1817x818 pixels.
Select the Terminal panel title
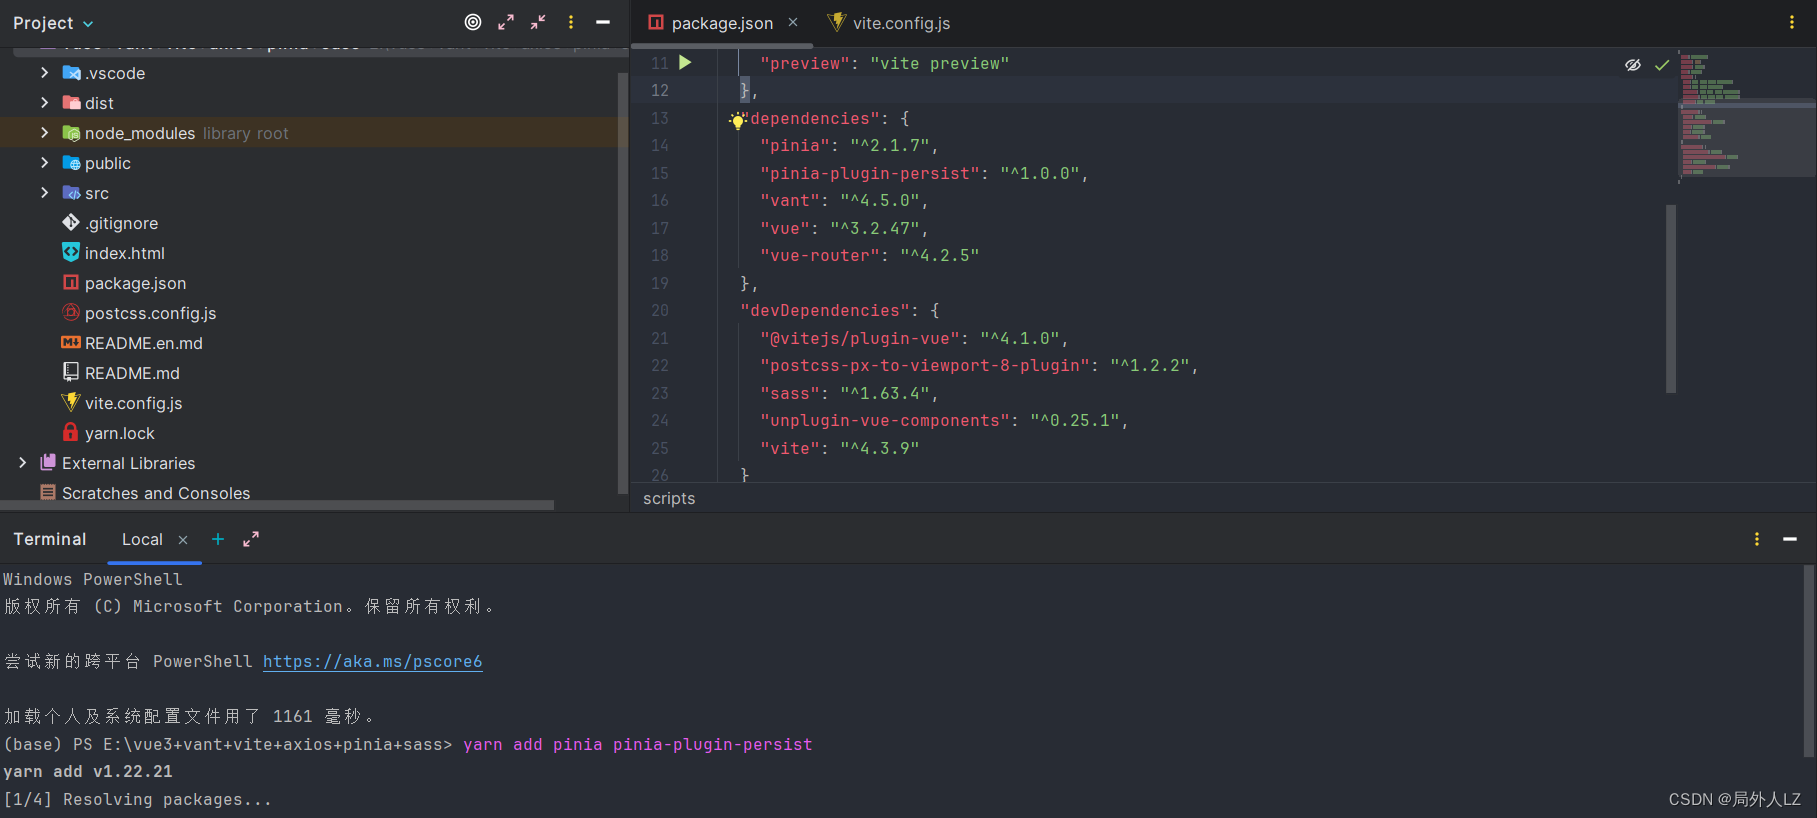[50, 539]
